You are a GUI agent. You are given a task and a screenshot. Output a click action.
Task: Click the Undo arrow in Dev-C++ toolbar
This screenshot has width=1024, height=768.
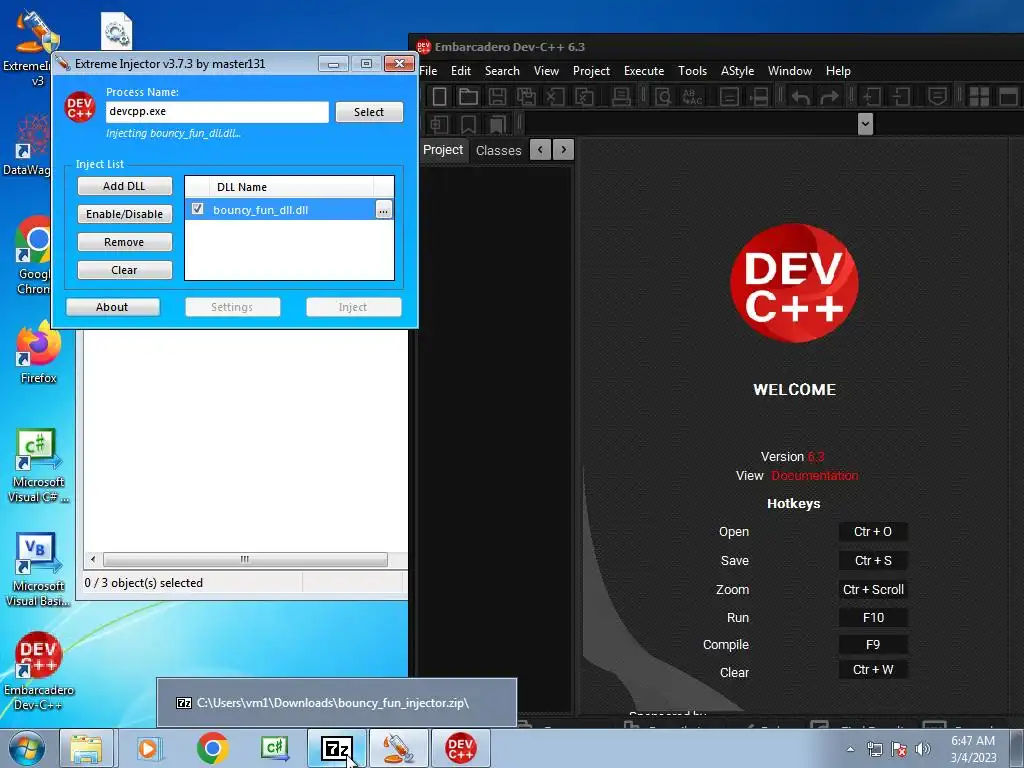pos(801,97)
